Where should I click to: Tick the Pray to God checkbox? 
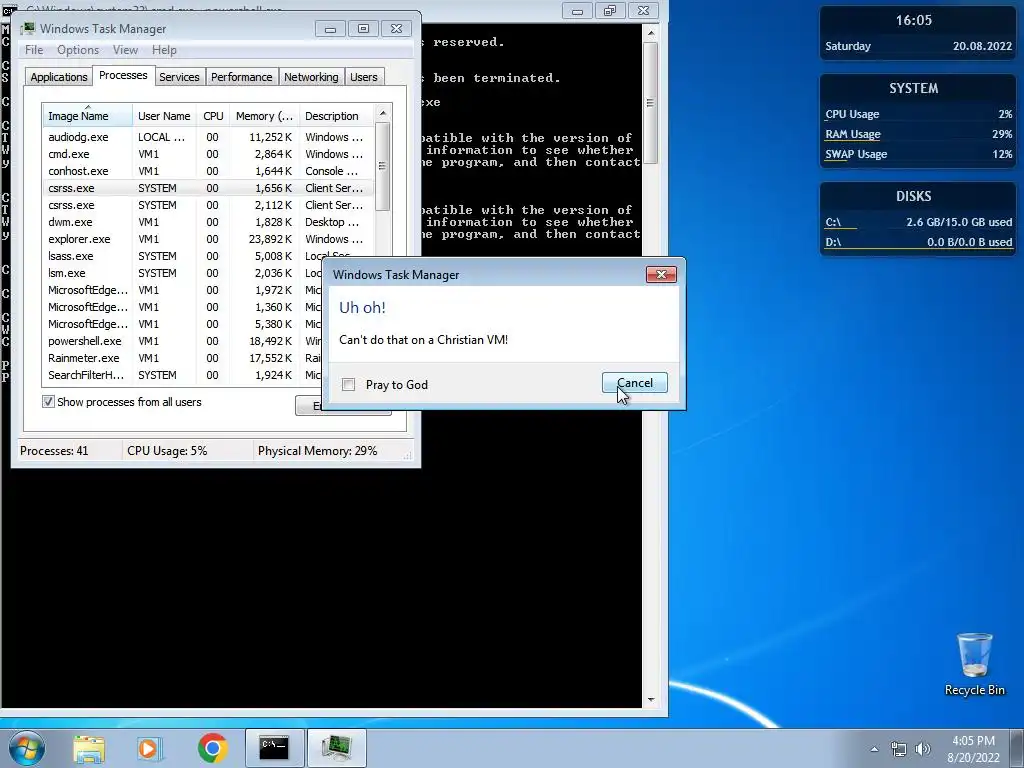click(x=349, y=385)
